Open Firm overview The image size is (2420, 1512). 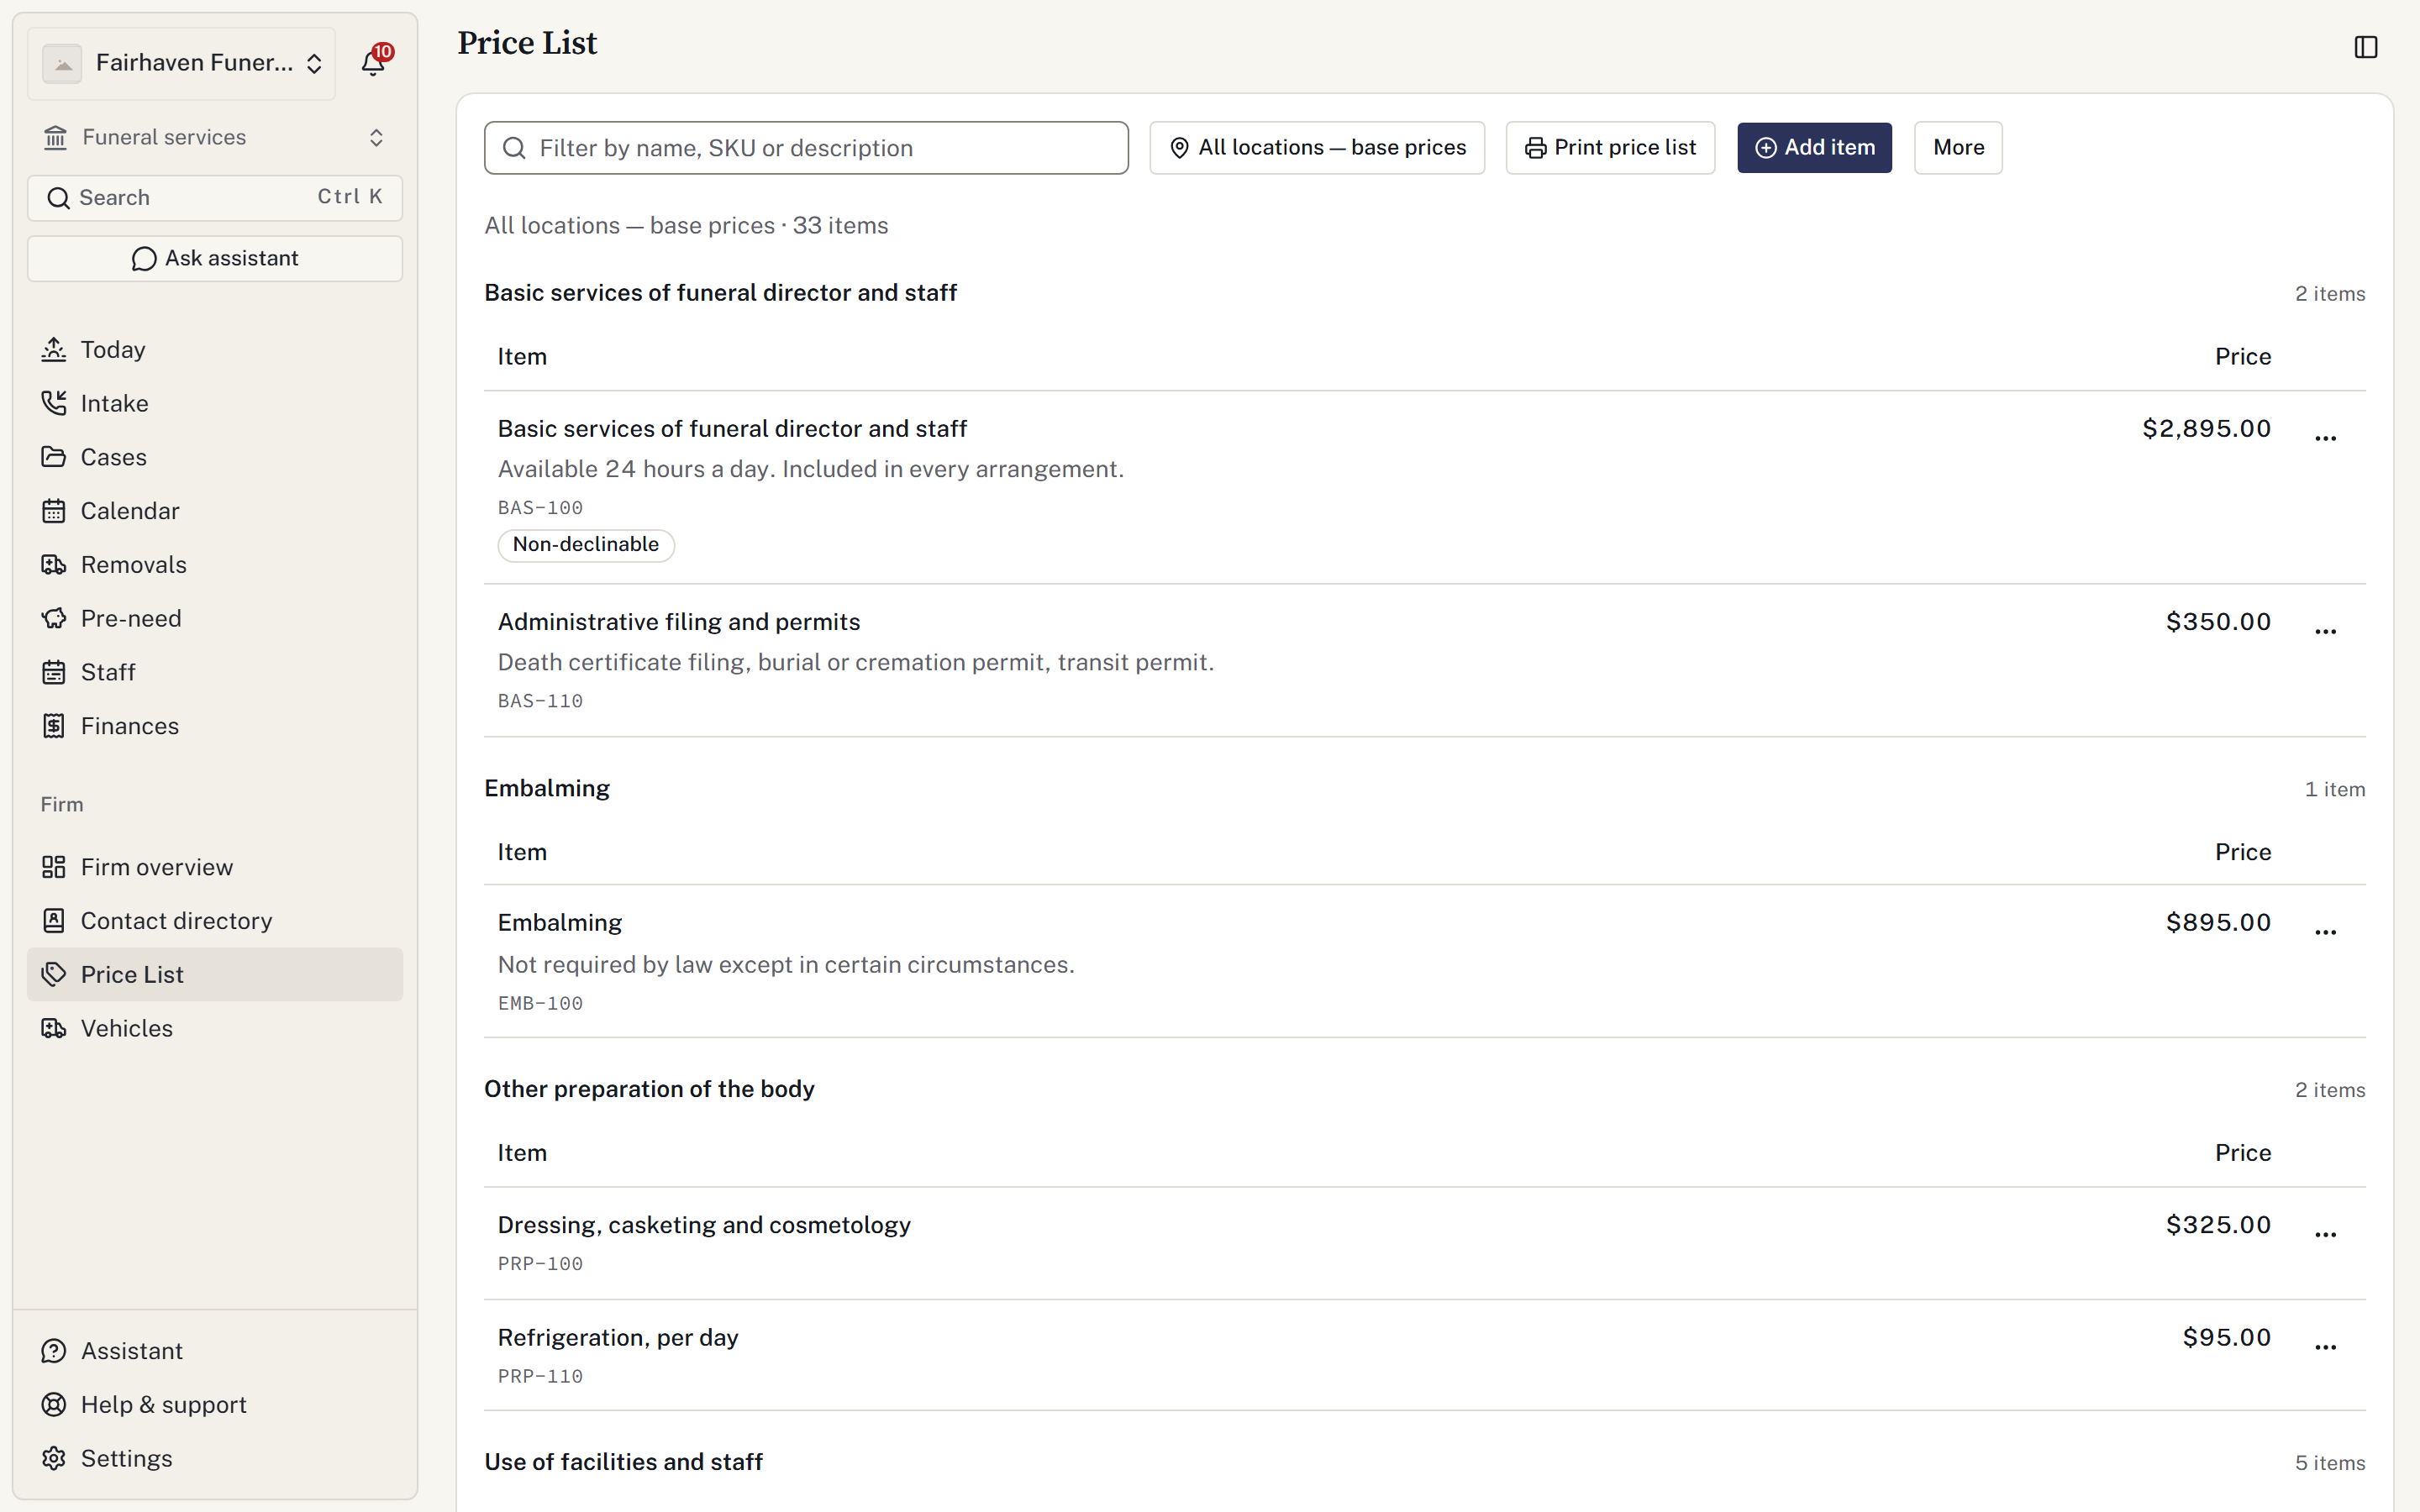[x=215, y=867]
